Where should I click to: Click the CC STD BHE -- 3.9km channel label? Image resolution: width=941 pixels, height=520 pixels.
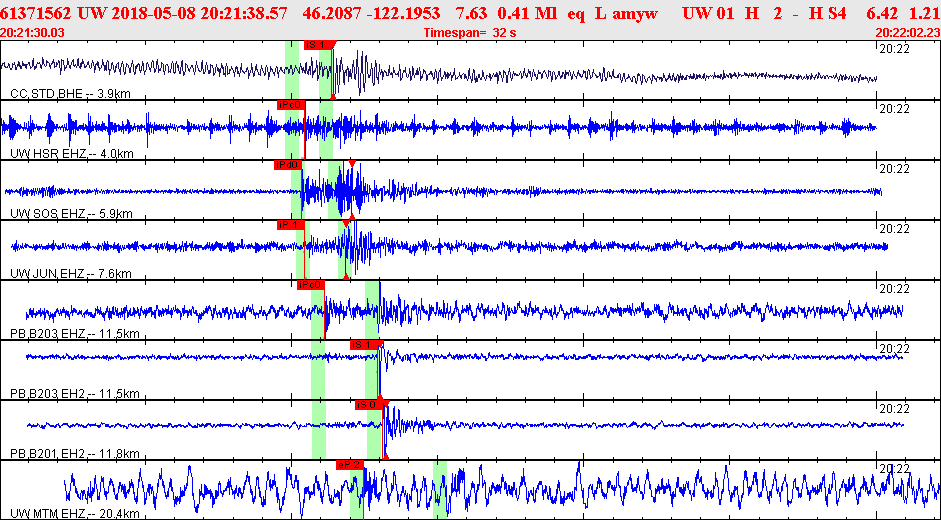[71, 94]
